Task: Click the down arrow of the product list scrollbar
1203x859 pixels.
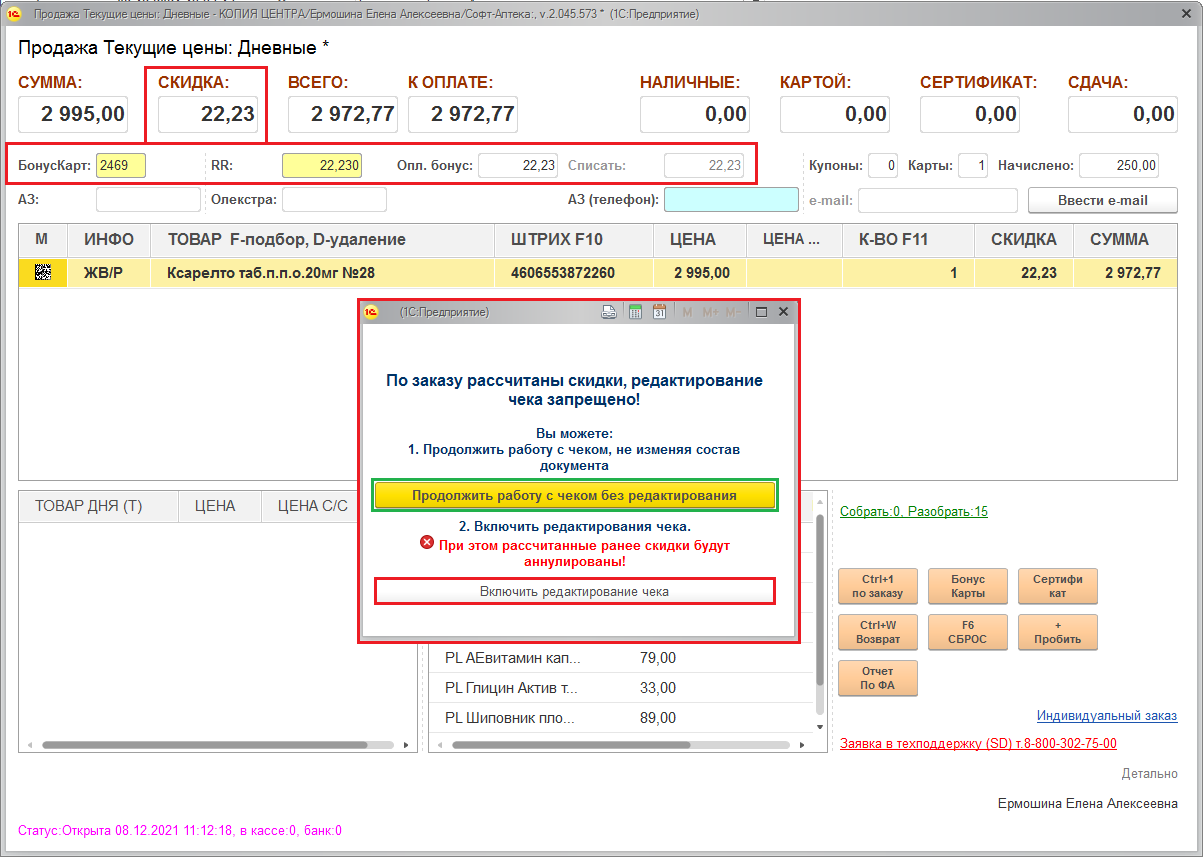Action: [x=820, y=727]
